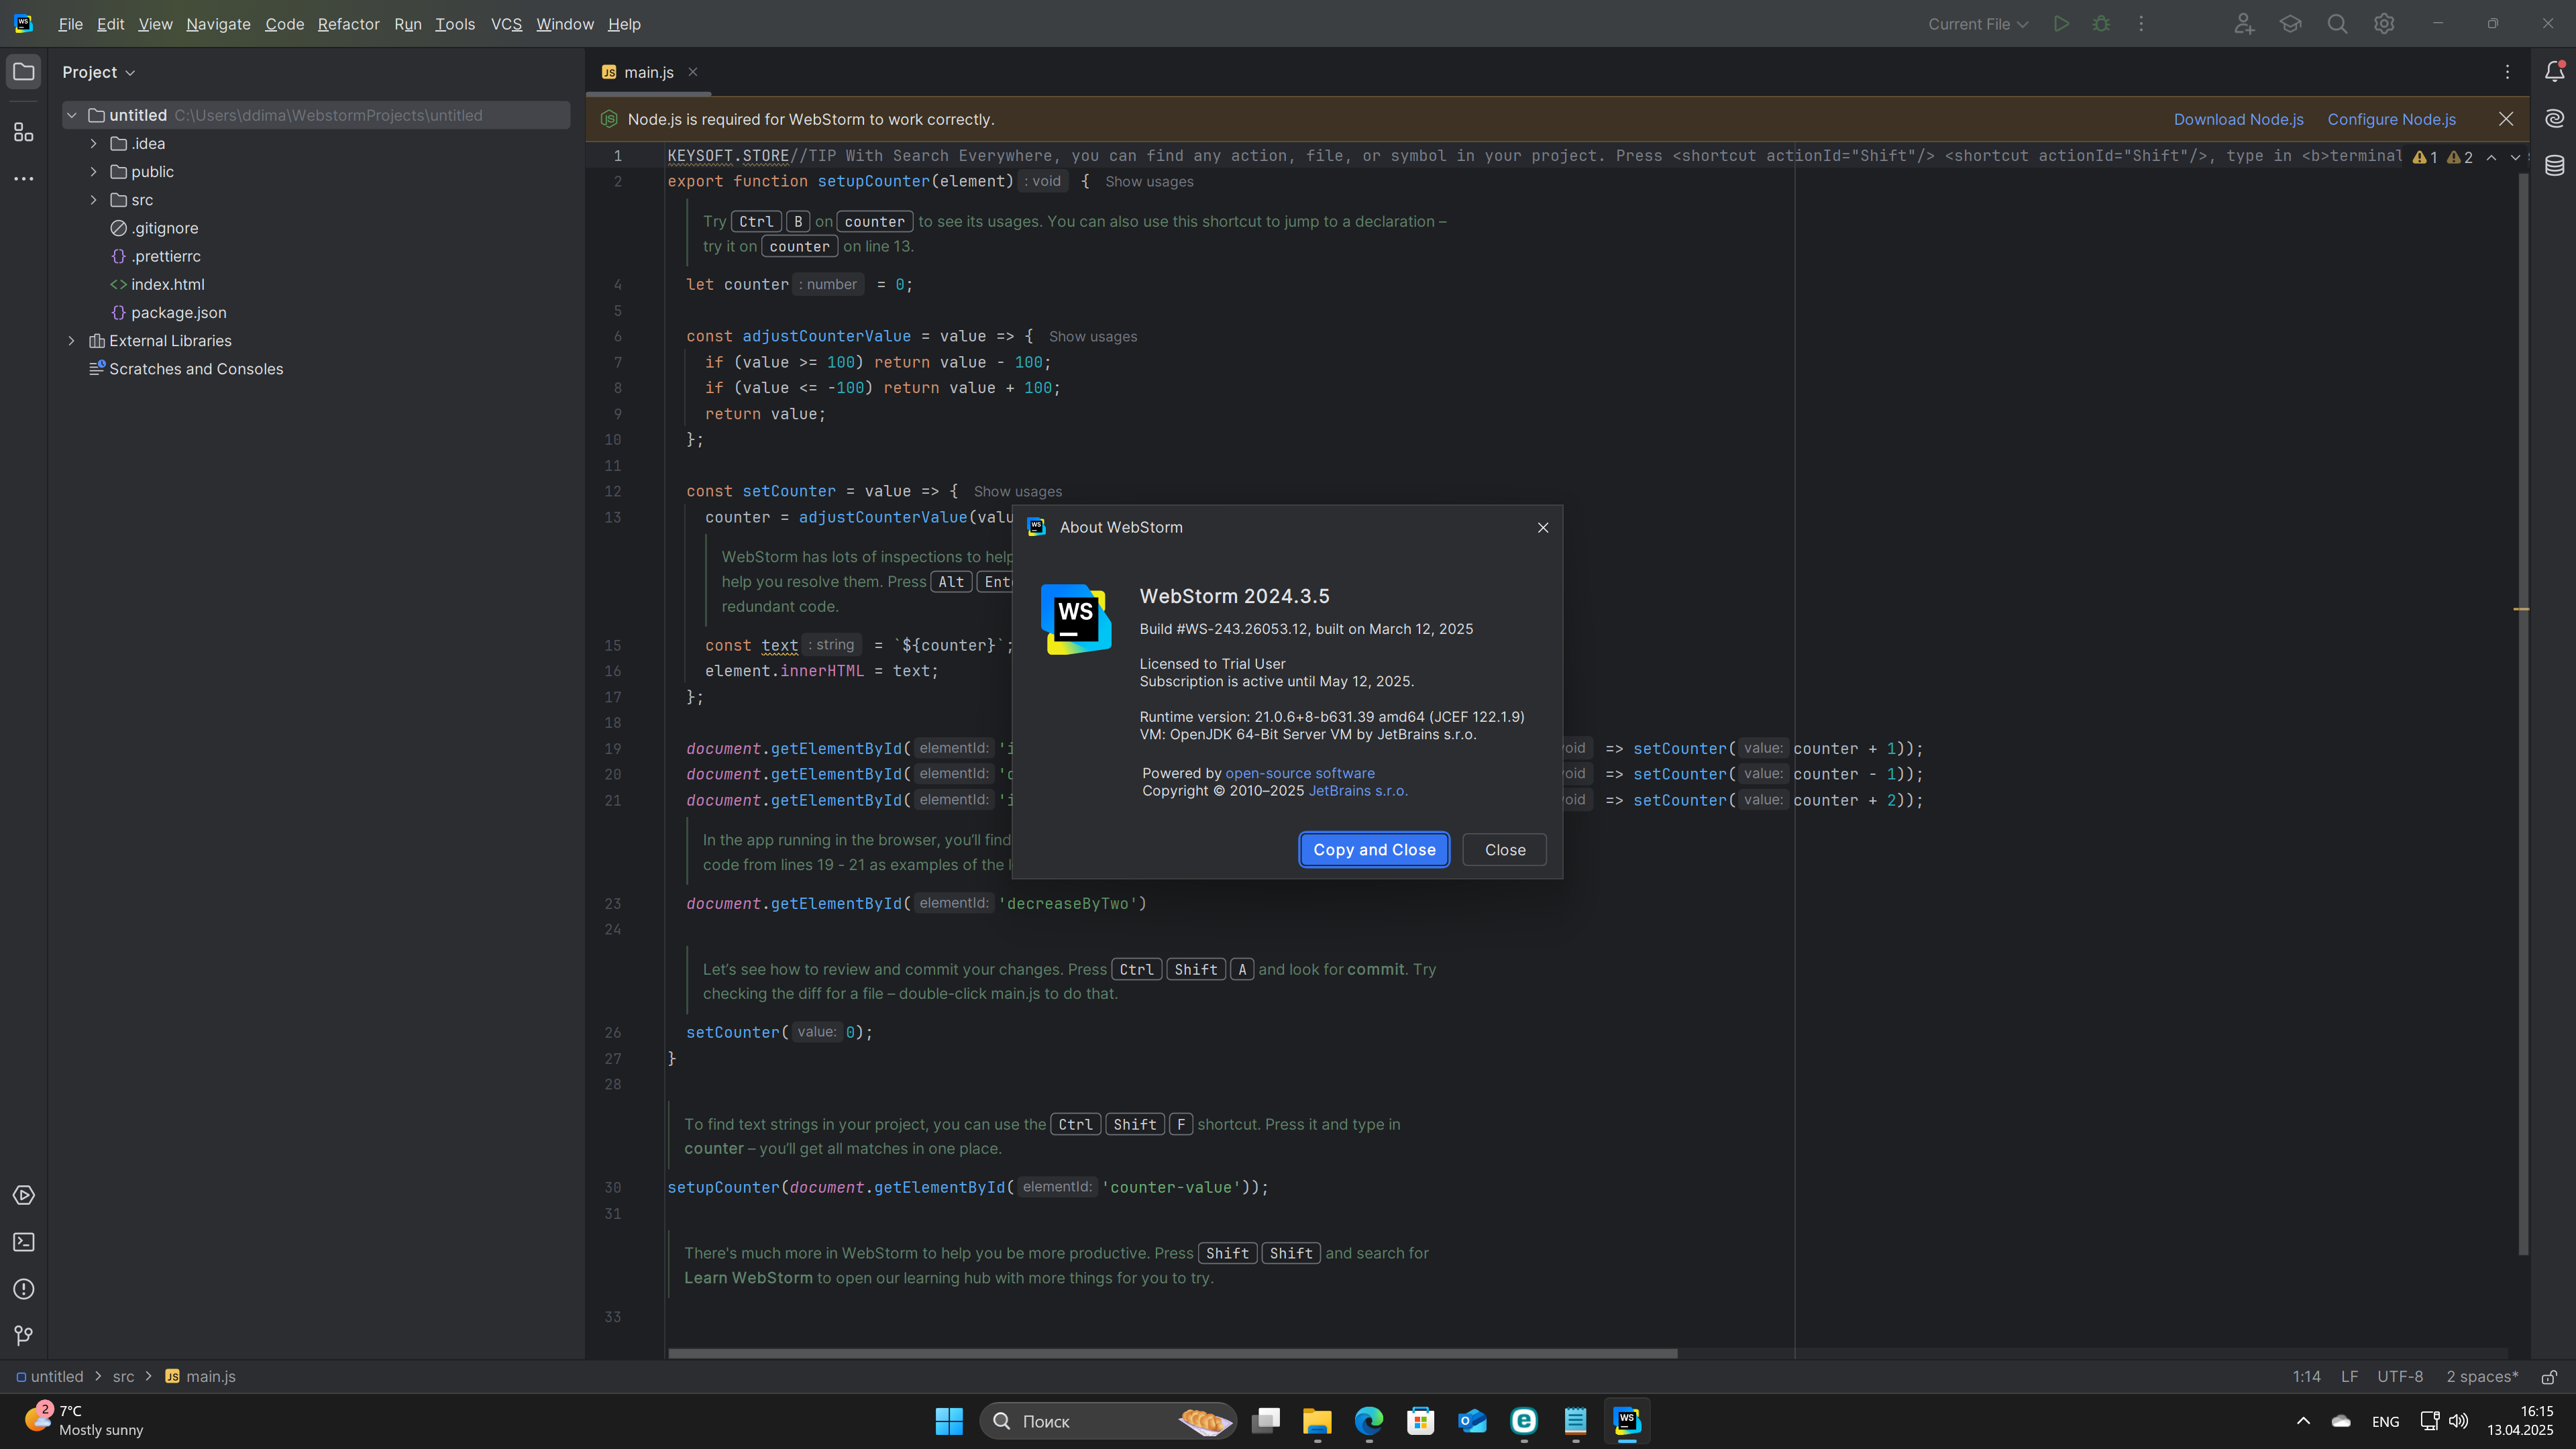Open the JetBrains s.r.o. link
The width and height of the screenshot is (2576, 1449).
click(1358, 790)
